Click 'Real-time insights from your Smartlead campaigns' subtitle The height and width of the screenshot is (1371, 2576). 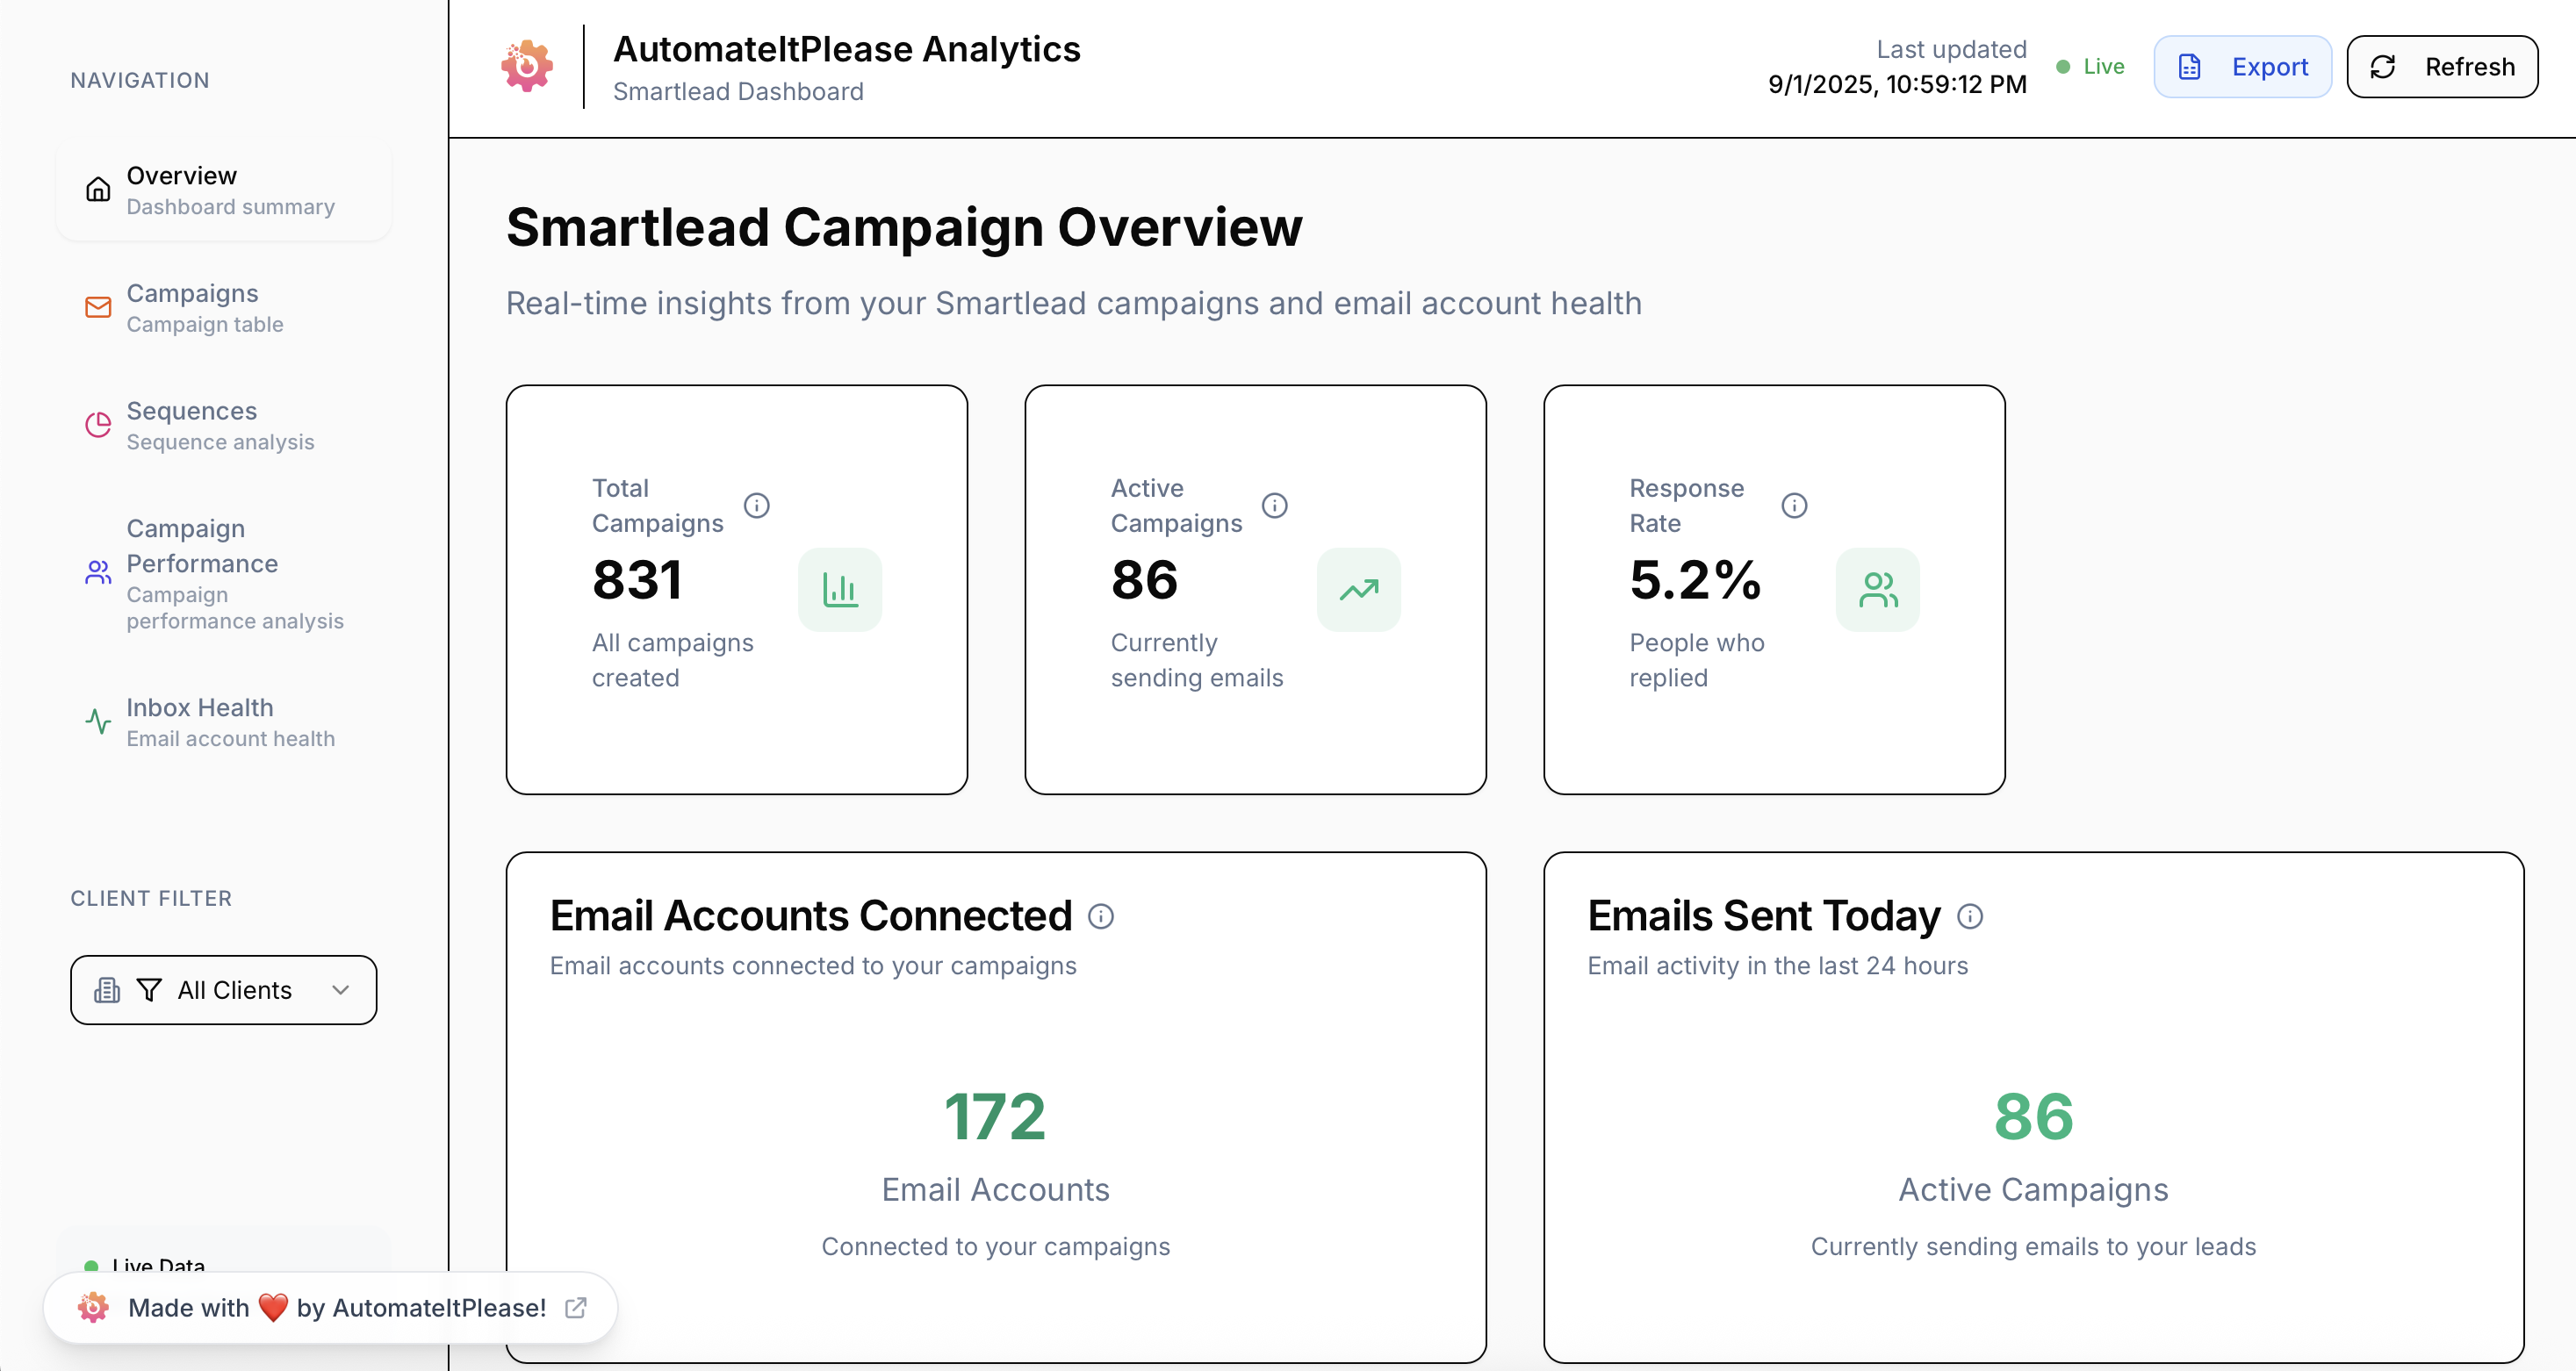tap(1073, 303)
